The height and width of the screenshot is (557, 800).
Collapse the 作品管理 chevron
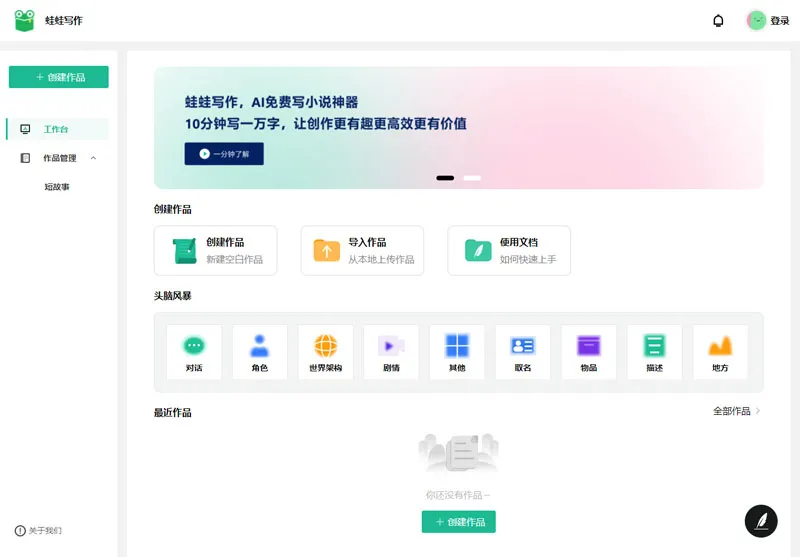pos(93,158)
